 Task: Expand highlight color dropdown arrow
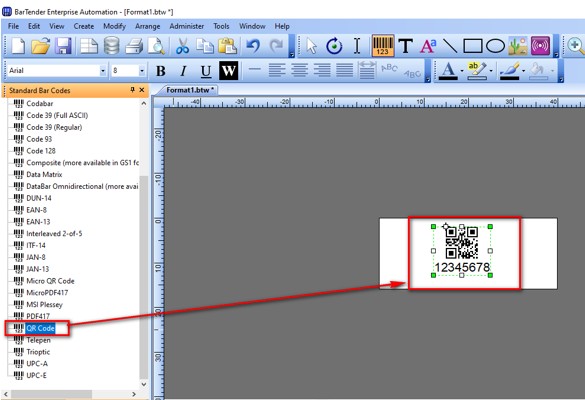tap(491, 71)
